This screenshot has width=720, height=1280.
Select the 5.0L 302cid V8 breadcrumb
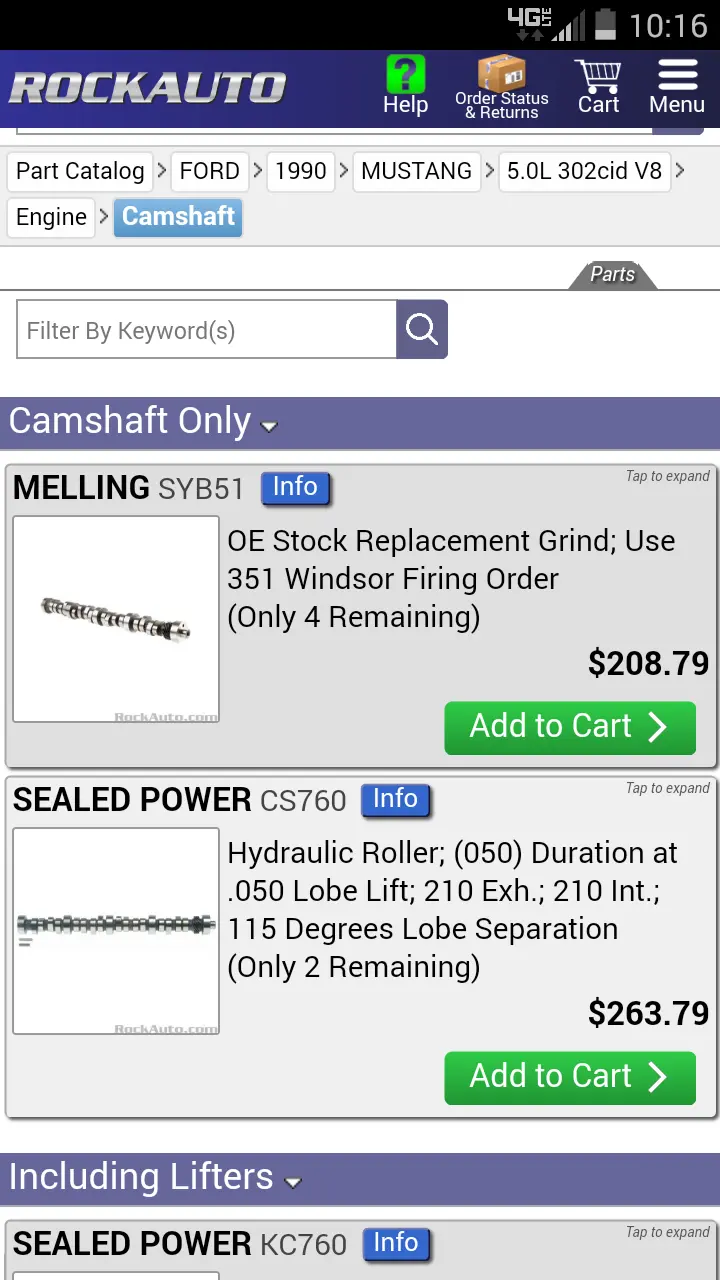(x=584, y=171)
